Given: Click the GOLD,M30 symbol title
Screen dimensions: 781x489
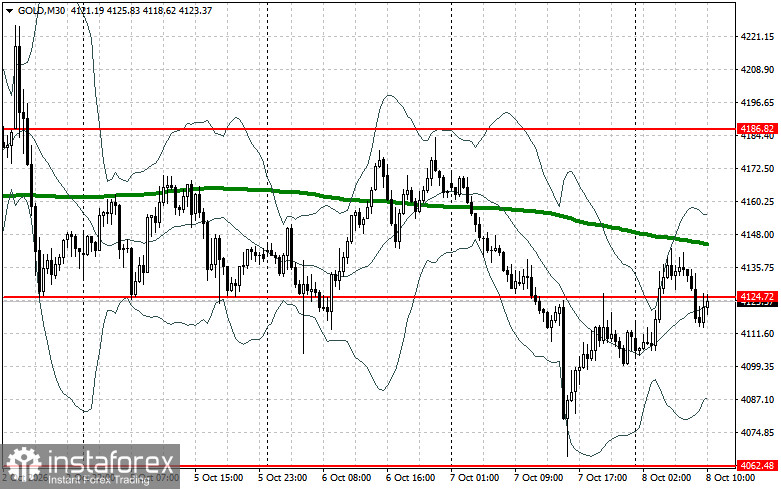Looking at the screenshot, I should click(41, 10).
